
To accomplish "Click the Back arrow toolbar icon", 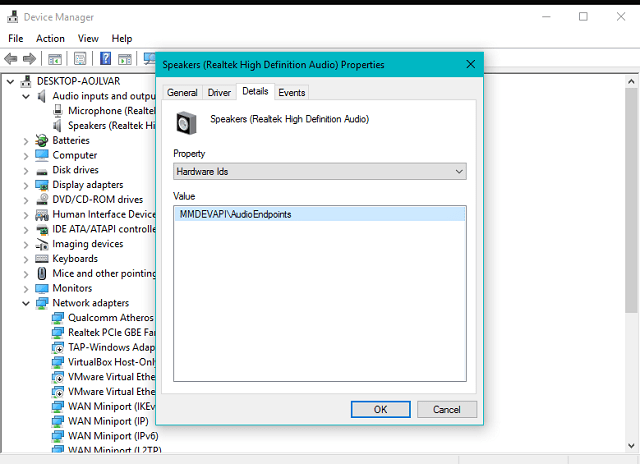I will [11, 59].
